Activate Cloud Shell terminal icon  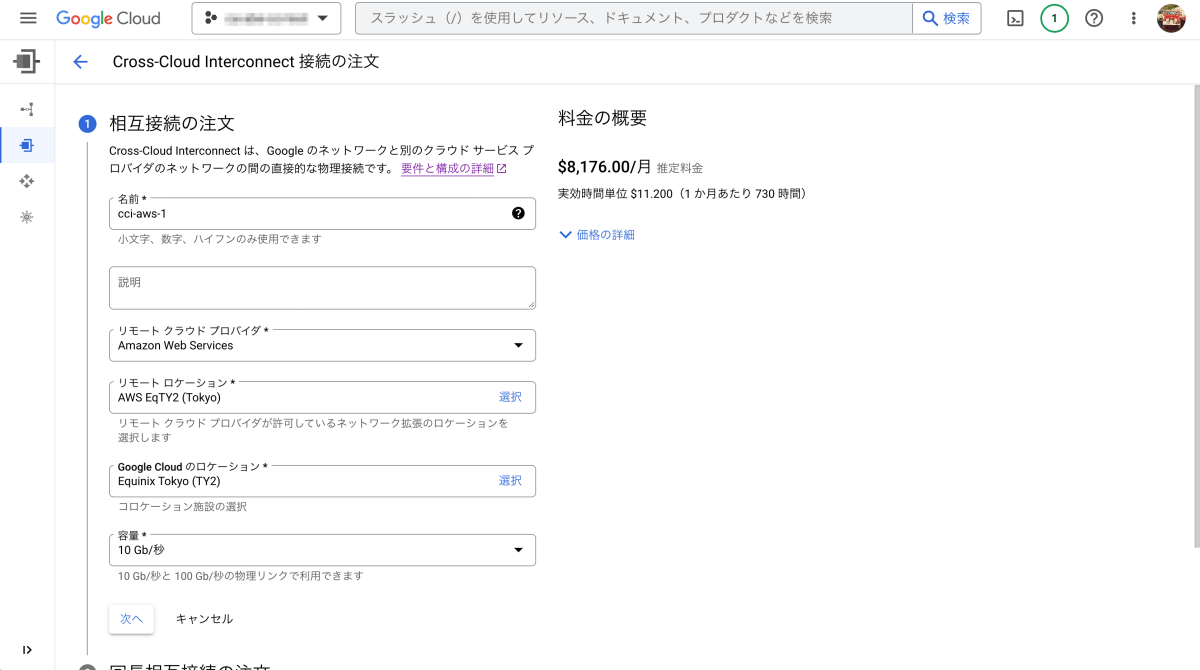[x=1015, y=18]
